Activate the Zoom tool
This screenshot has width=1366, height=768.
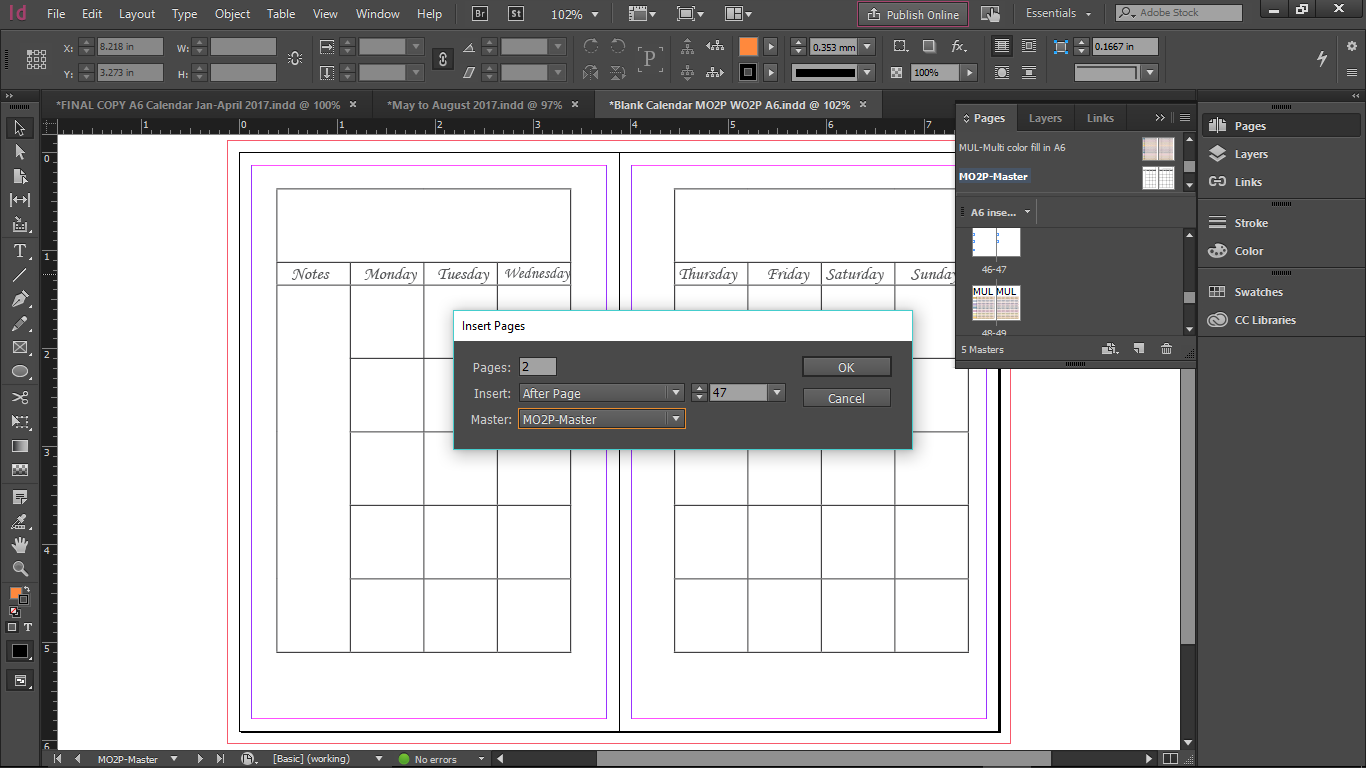(x=19, y=569)
